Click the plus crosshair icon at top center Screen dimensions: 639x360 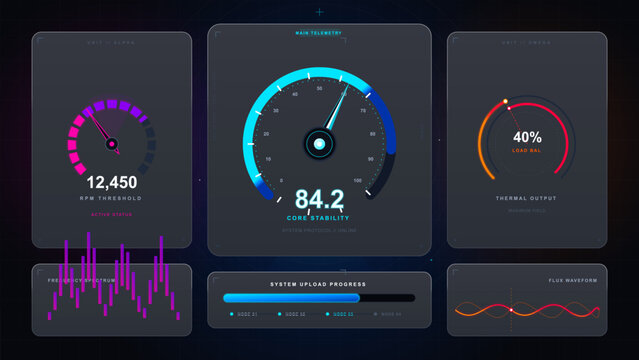[320, 12]
